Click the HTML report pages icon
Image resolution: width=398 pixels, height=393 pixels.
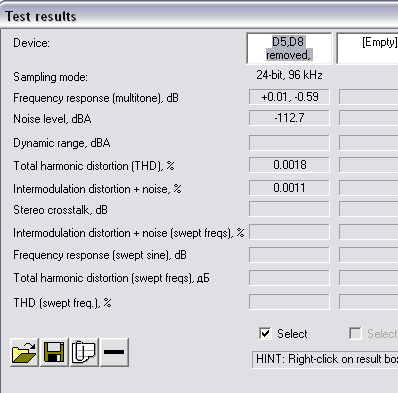coord(84,352)
